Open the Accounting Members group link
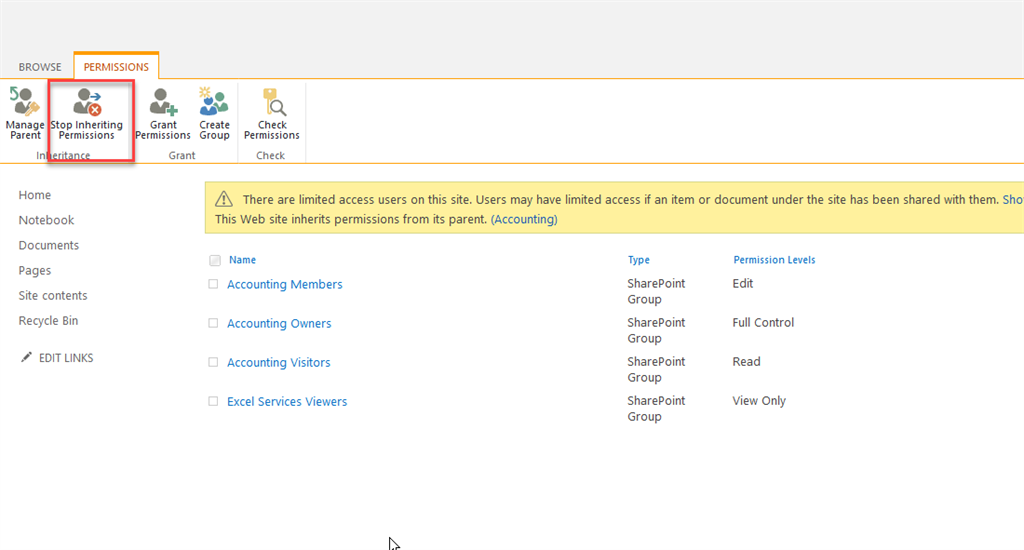 tap(285, 284)
